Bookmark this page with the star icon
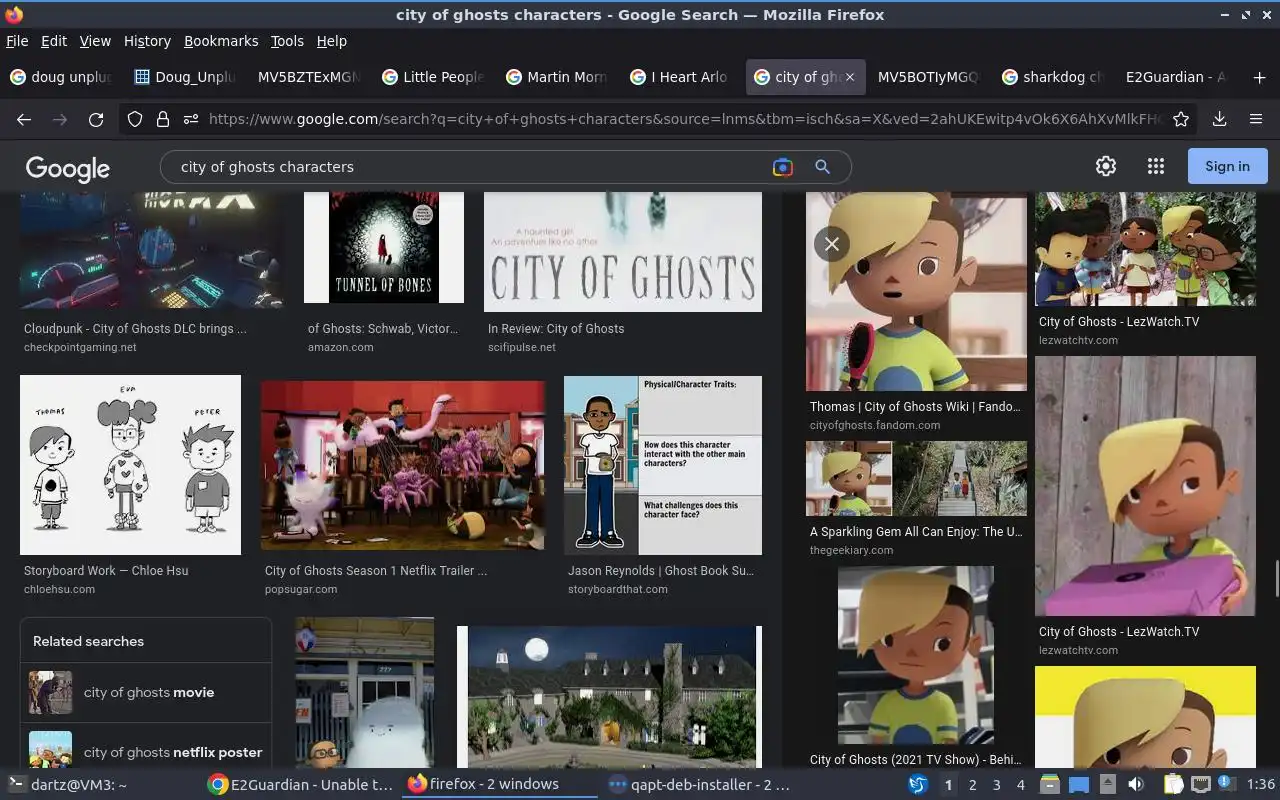Viewport: 1280px width, 800px height. click(x=1181, y=119)
